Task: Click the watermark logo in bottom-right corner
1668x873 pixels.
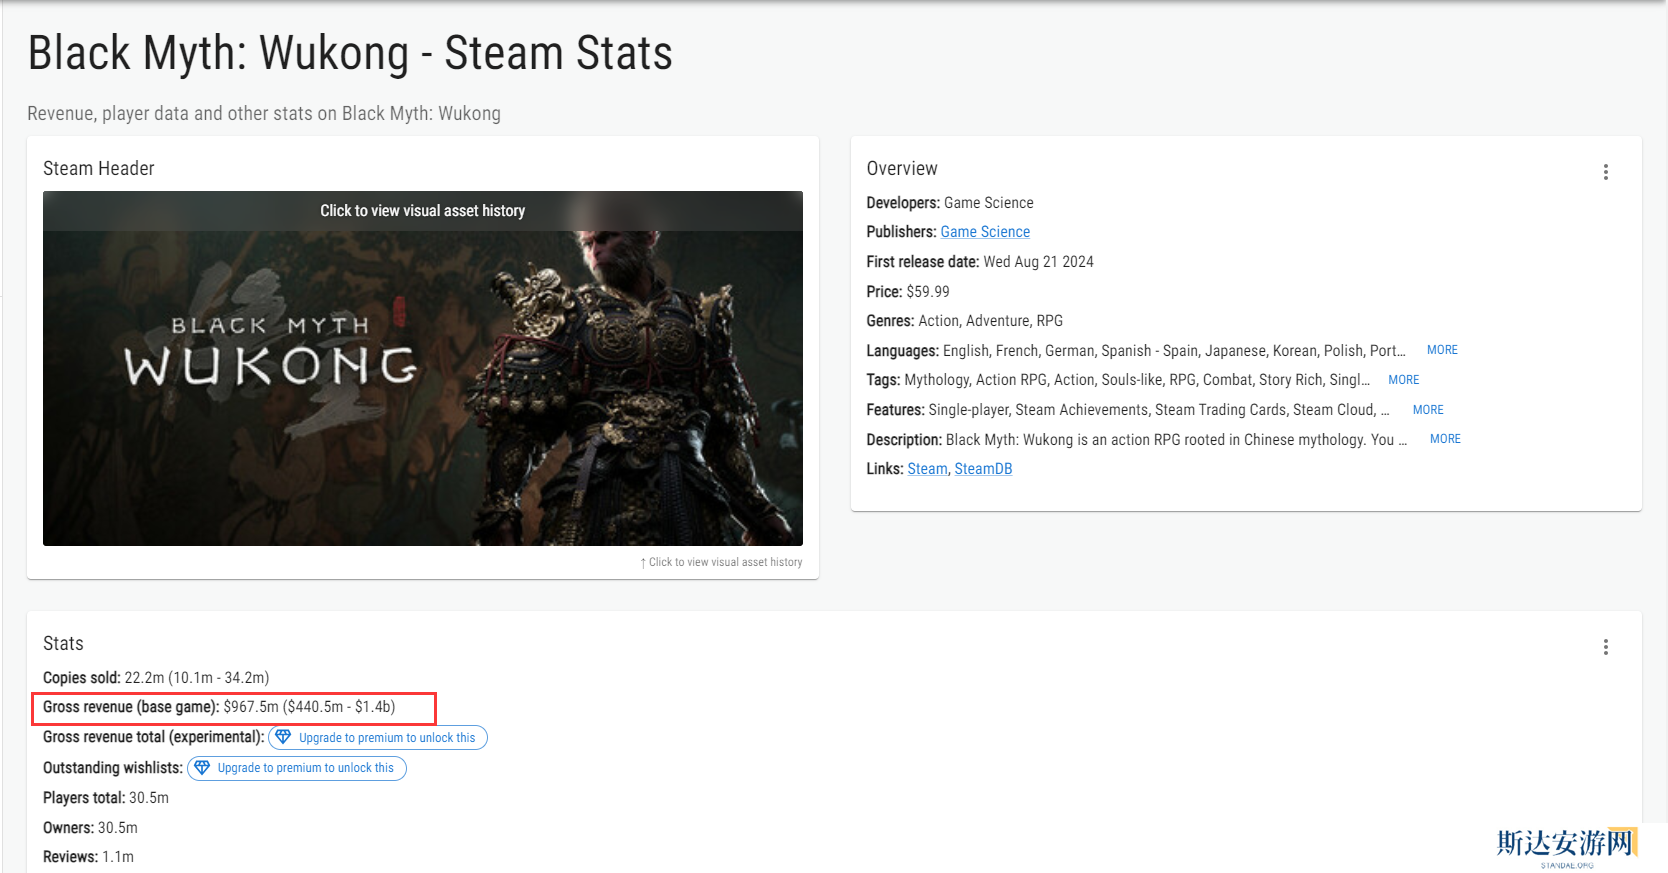Action: [x=1566, y=846]
